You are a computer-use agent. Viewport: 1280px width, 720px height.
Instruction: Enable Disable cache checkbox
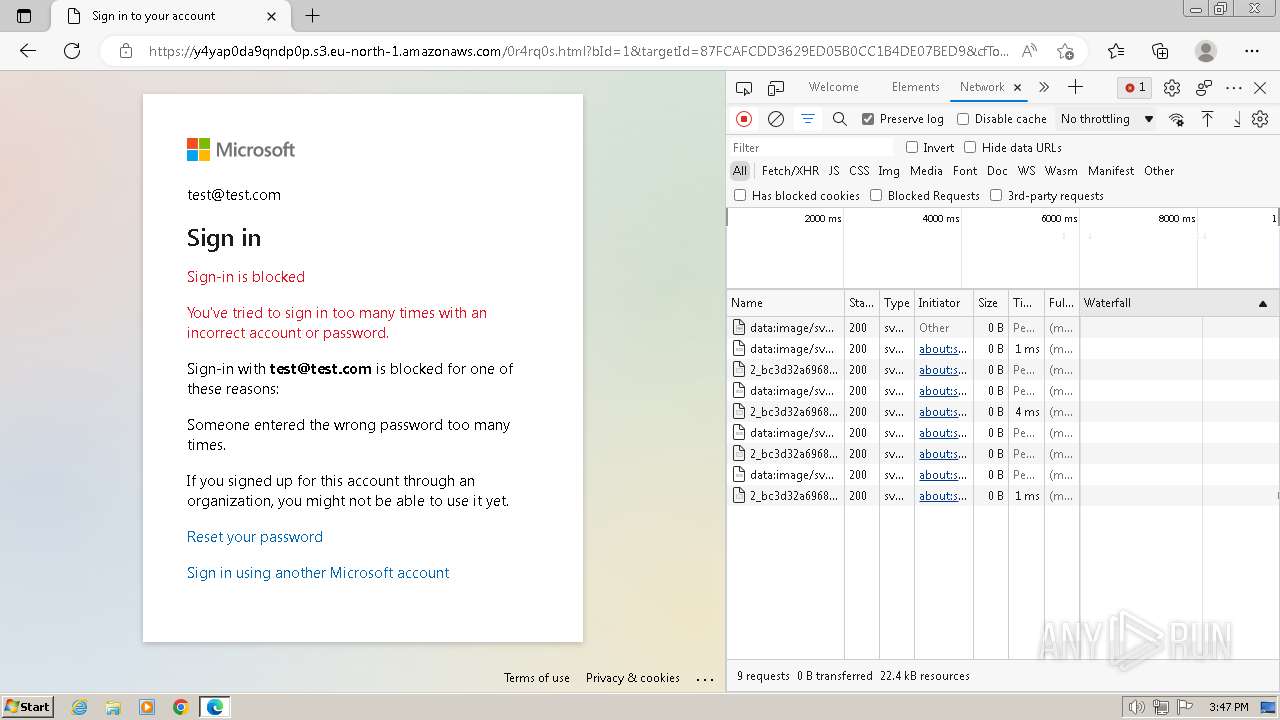coord(963,119)
